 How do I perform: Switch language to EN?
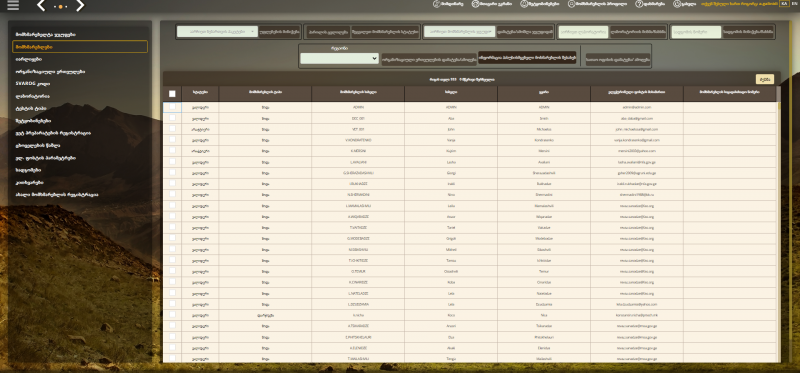tap(795, 4)
